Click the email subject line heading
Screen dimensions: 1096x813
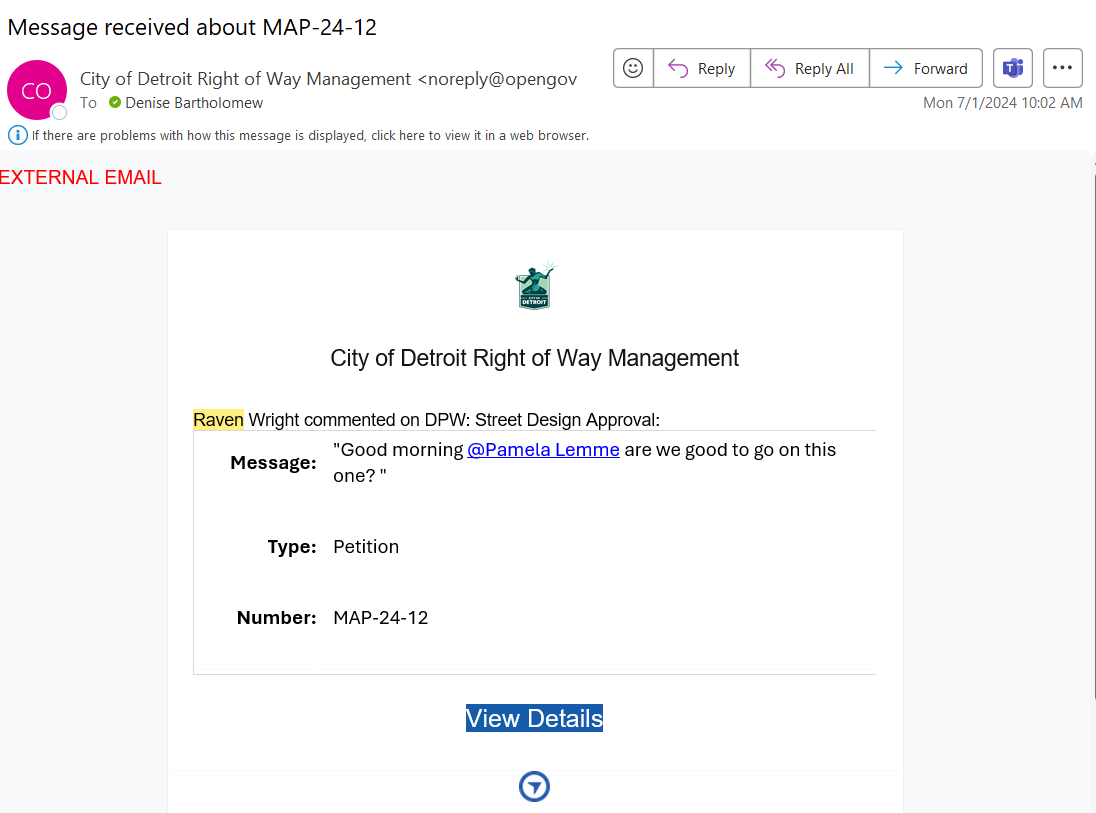192,27
